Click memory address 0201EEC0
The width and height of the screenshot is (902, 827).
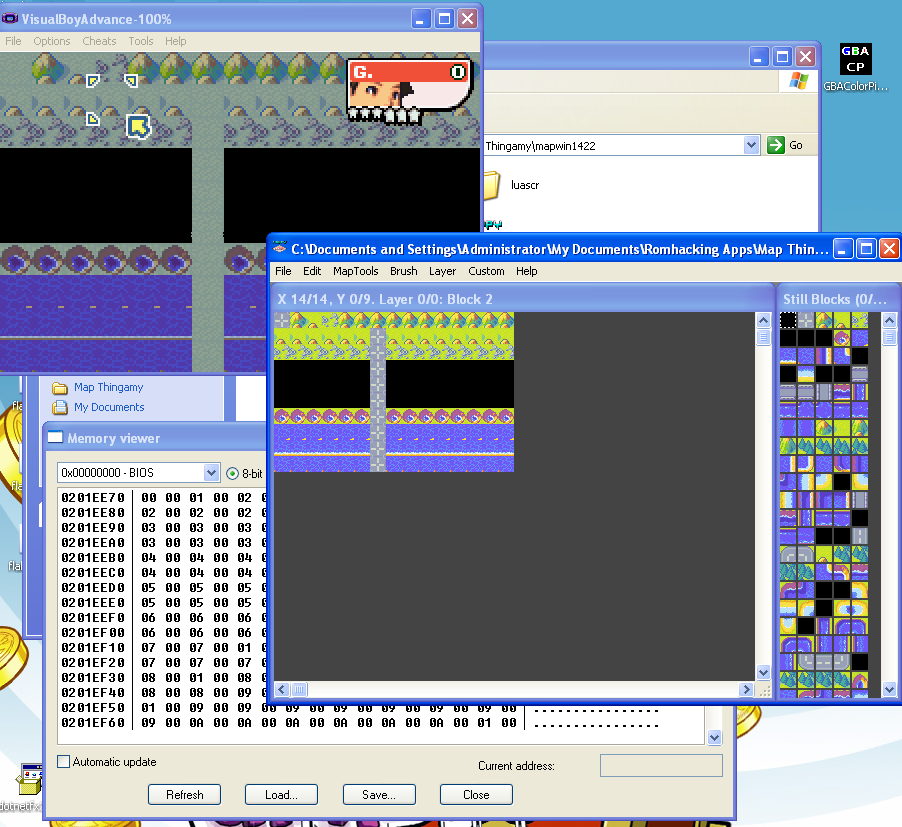93,573
